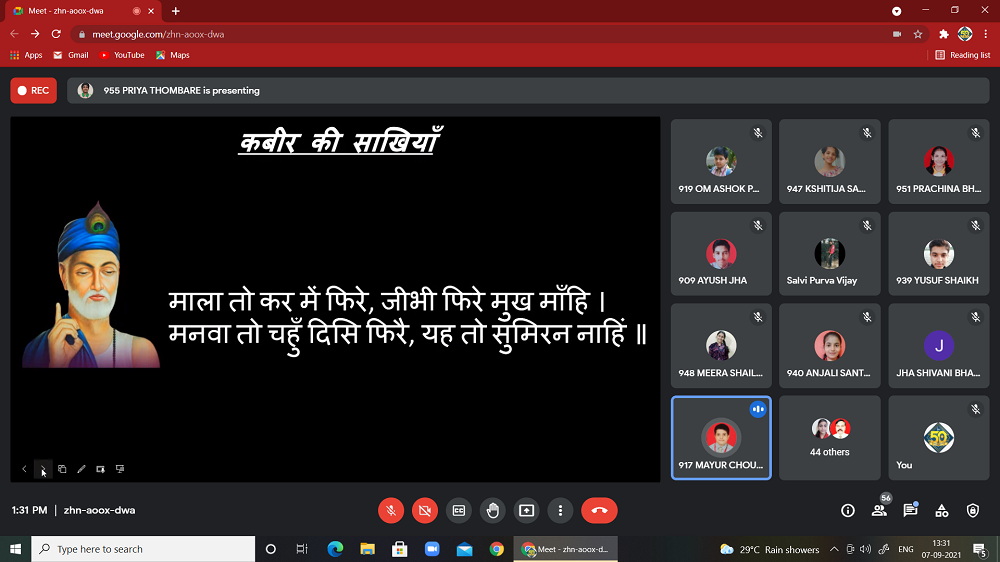Toggle the microphone mute button
The height and width of the screenshot is (562, 1000).
click(x=391, y=510)
